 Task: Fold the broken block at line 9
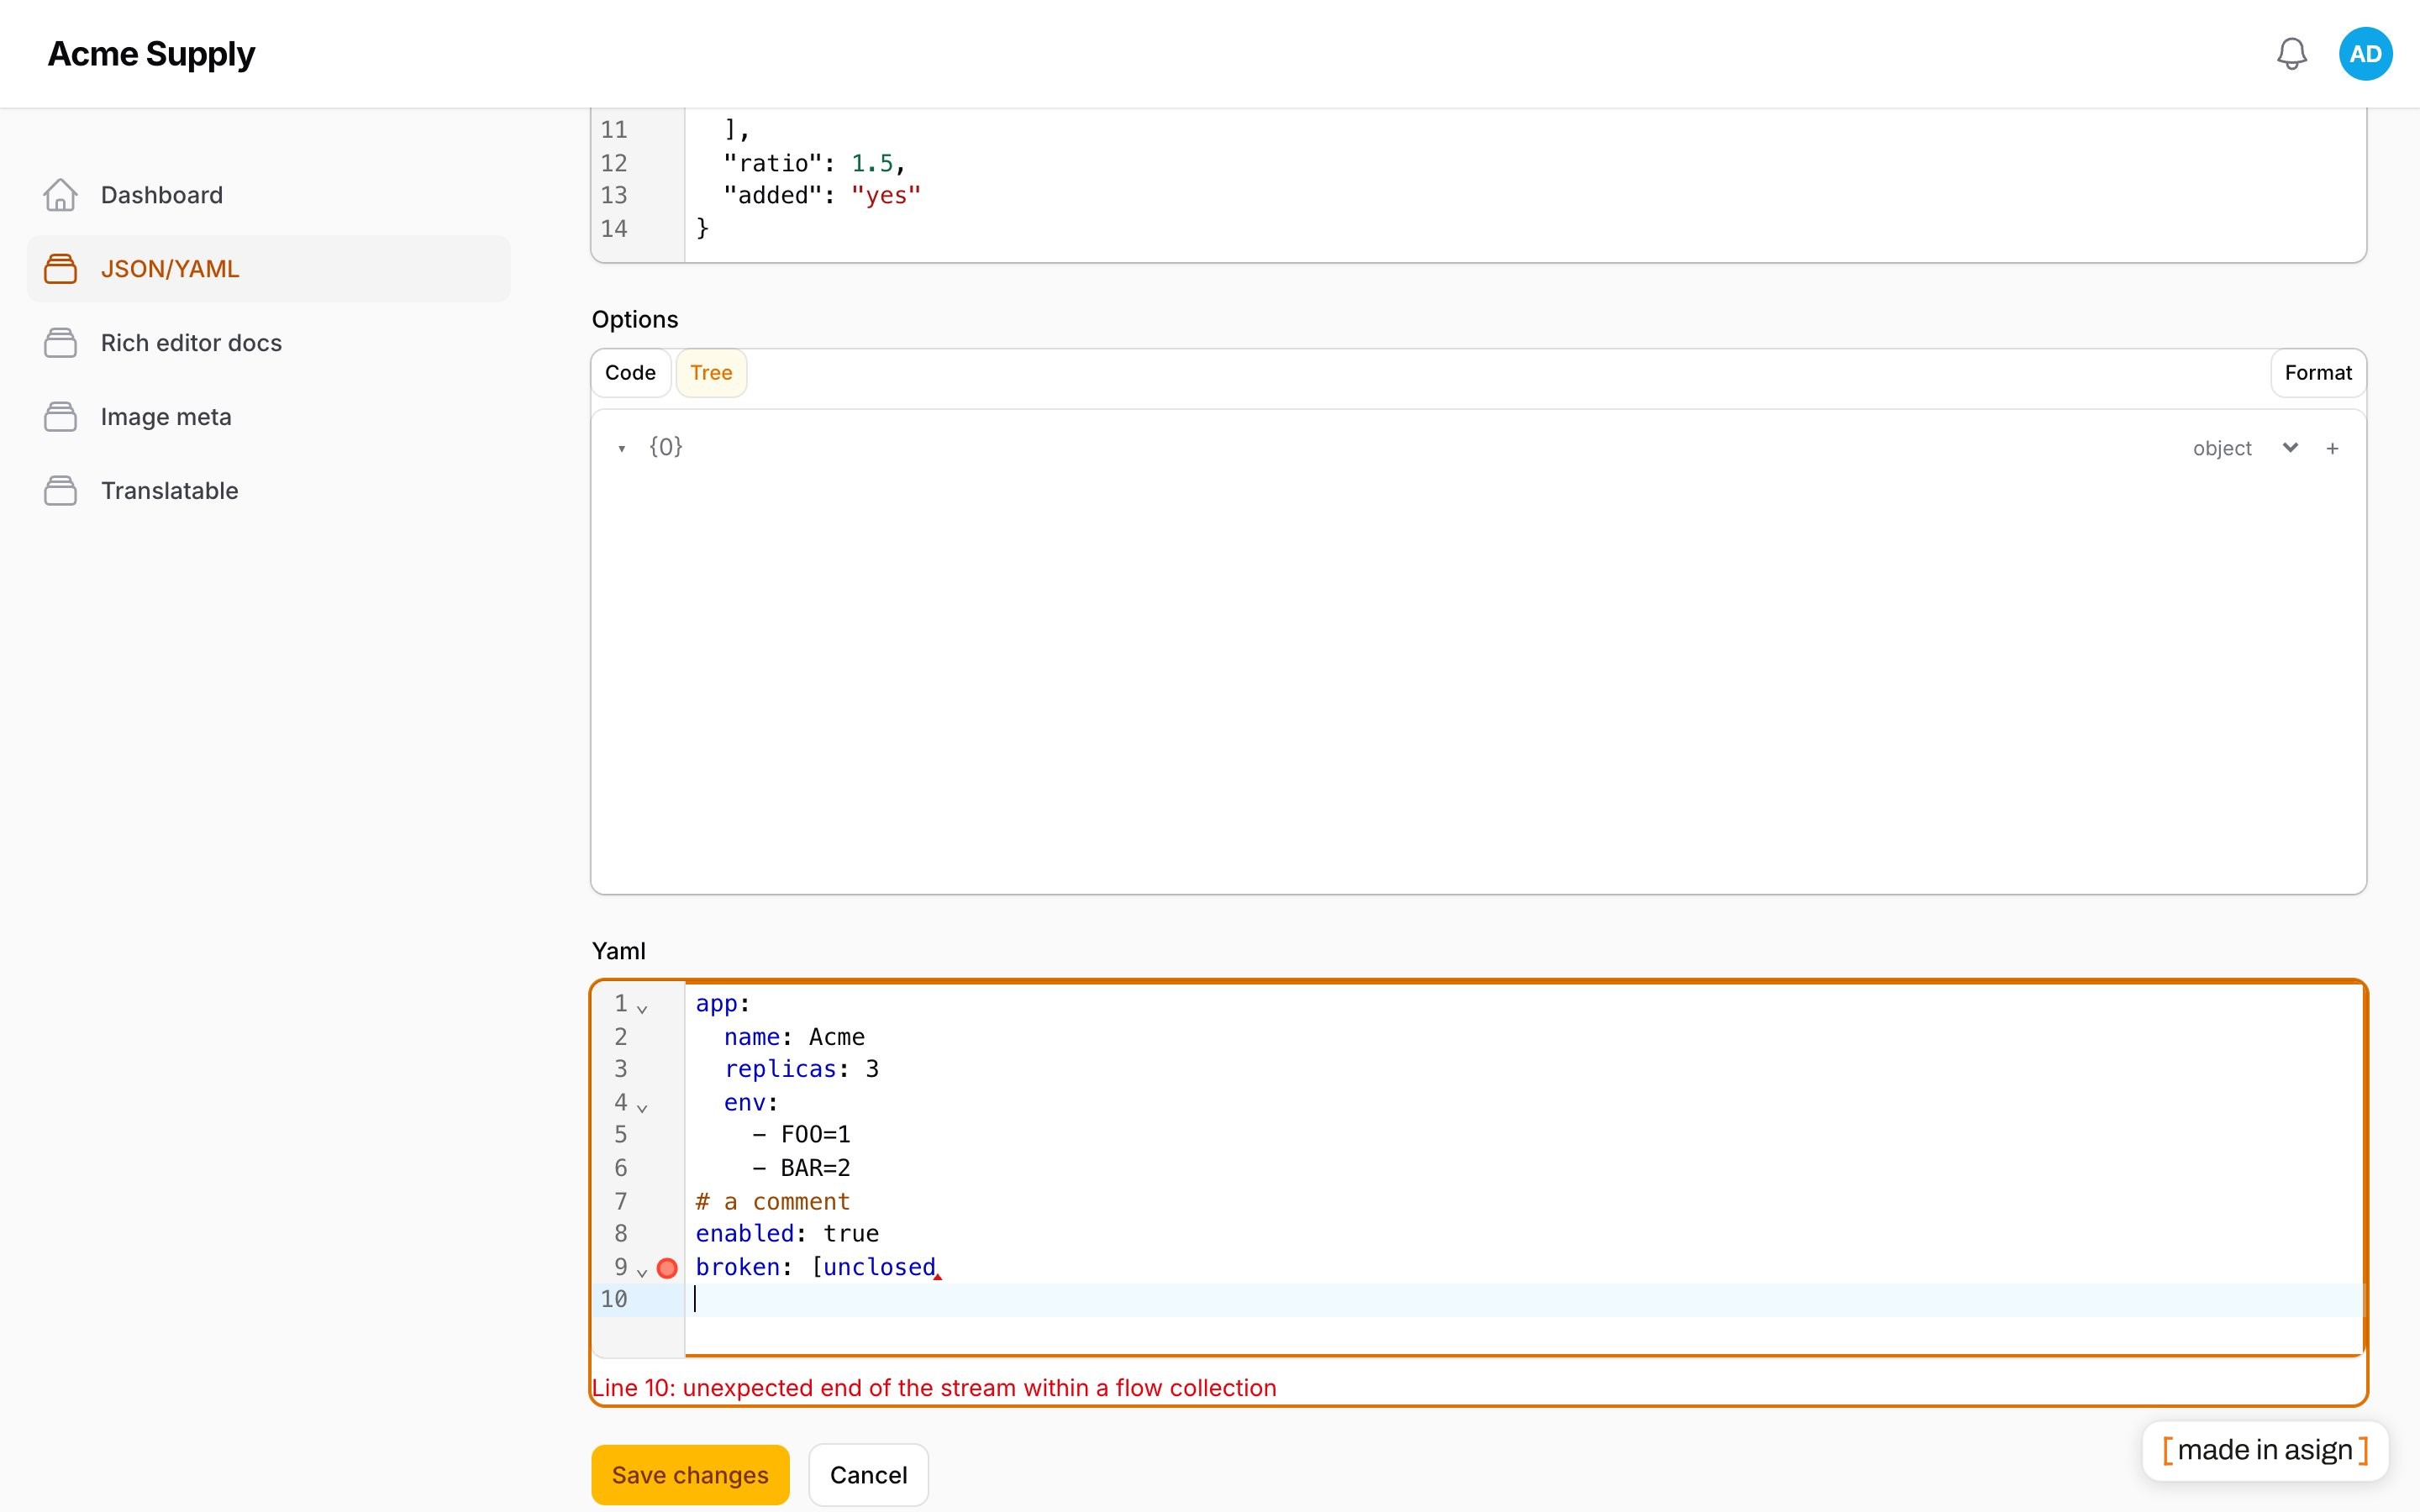(642, 1273)
